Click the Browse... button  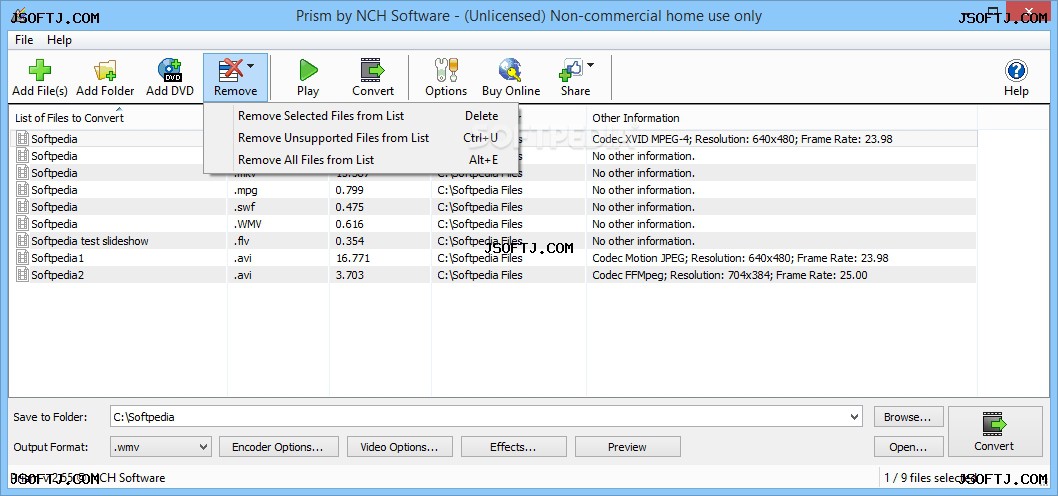click(908, 417)
